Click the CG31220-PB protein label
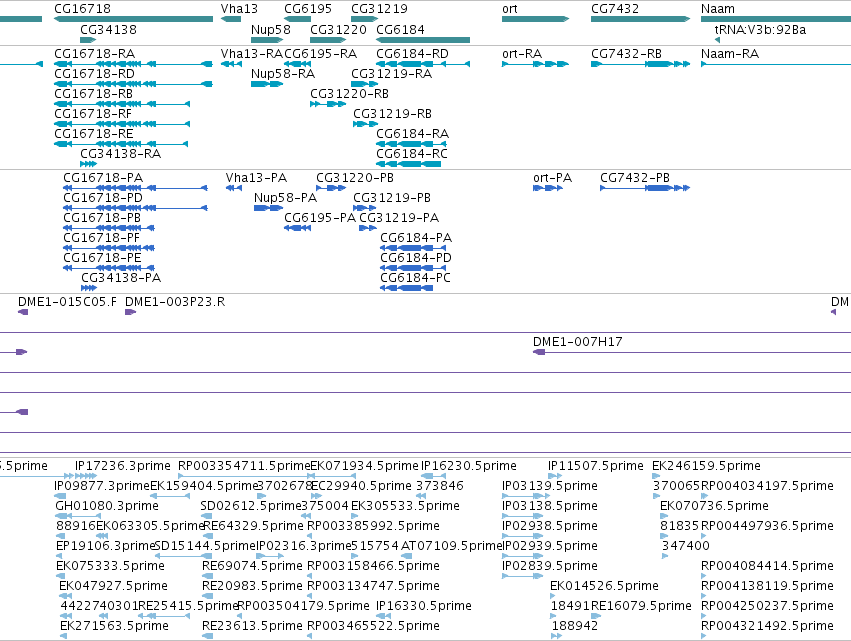The image size is (851, 641). (x=355, y=177)
